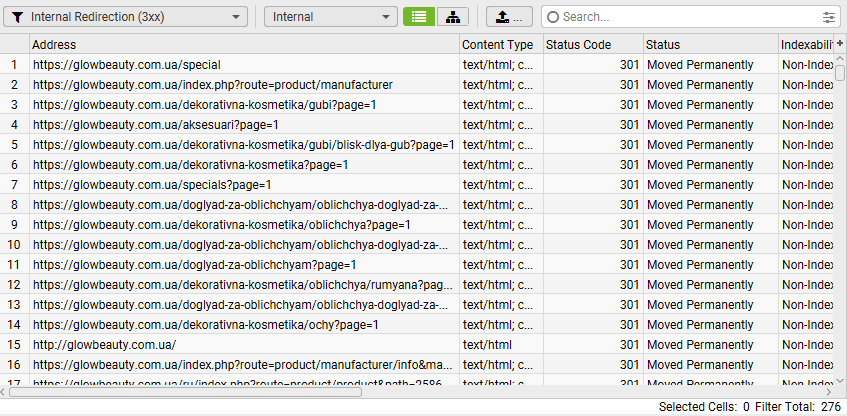Screen dimensions: 847x416
Task: Click the horizontal scrollbar thumb
Action: (x=185, y=392)
